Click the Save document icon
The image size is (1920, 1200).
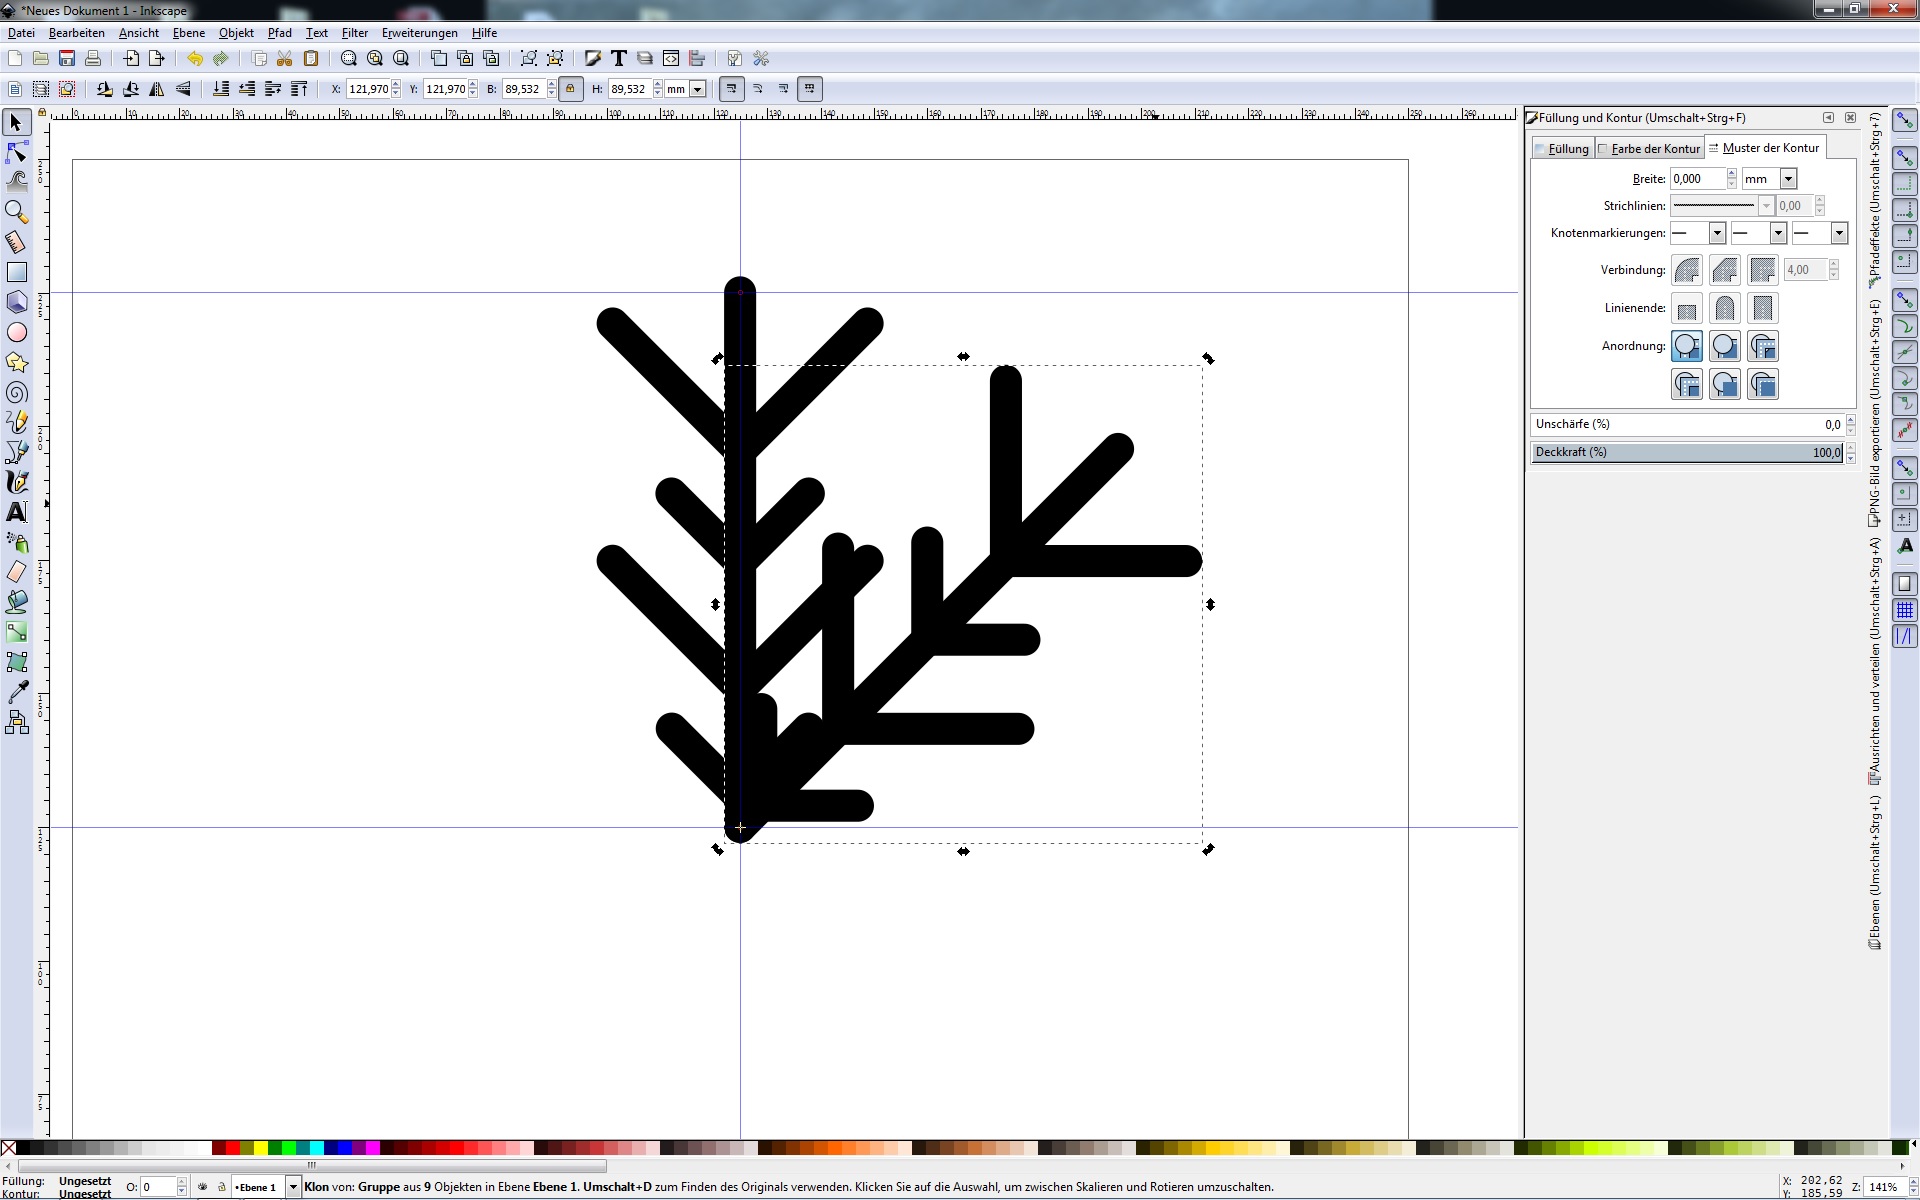(x=67, y=59)
